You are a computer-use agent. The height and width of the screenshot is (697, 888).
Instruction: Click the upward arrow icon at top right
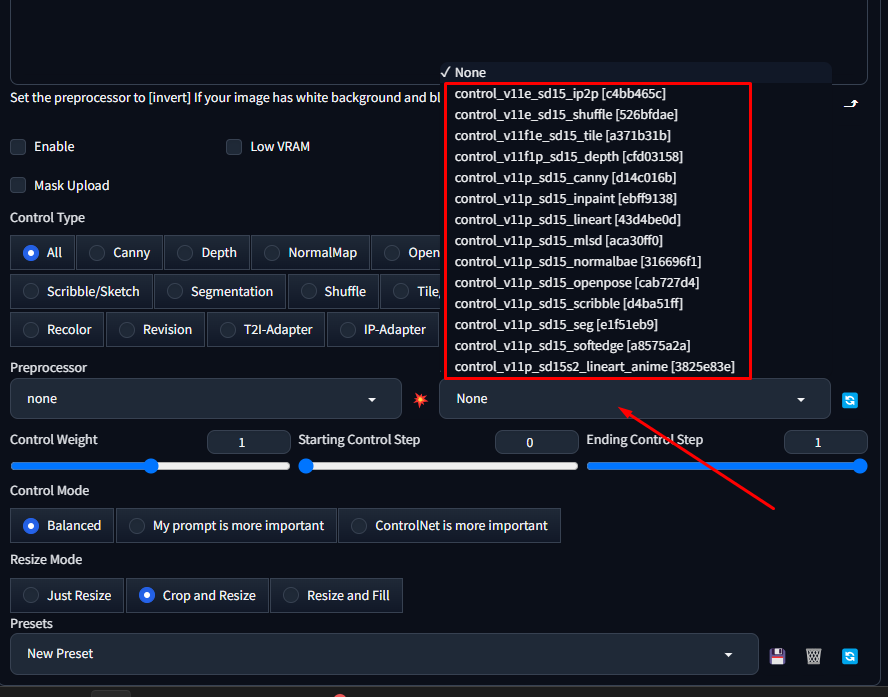pyautogui.click(x=851, y=103)
